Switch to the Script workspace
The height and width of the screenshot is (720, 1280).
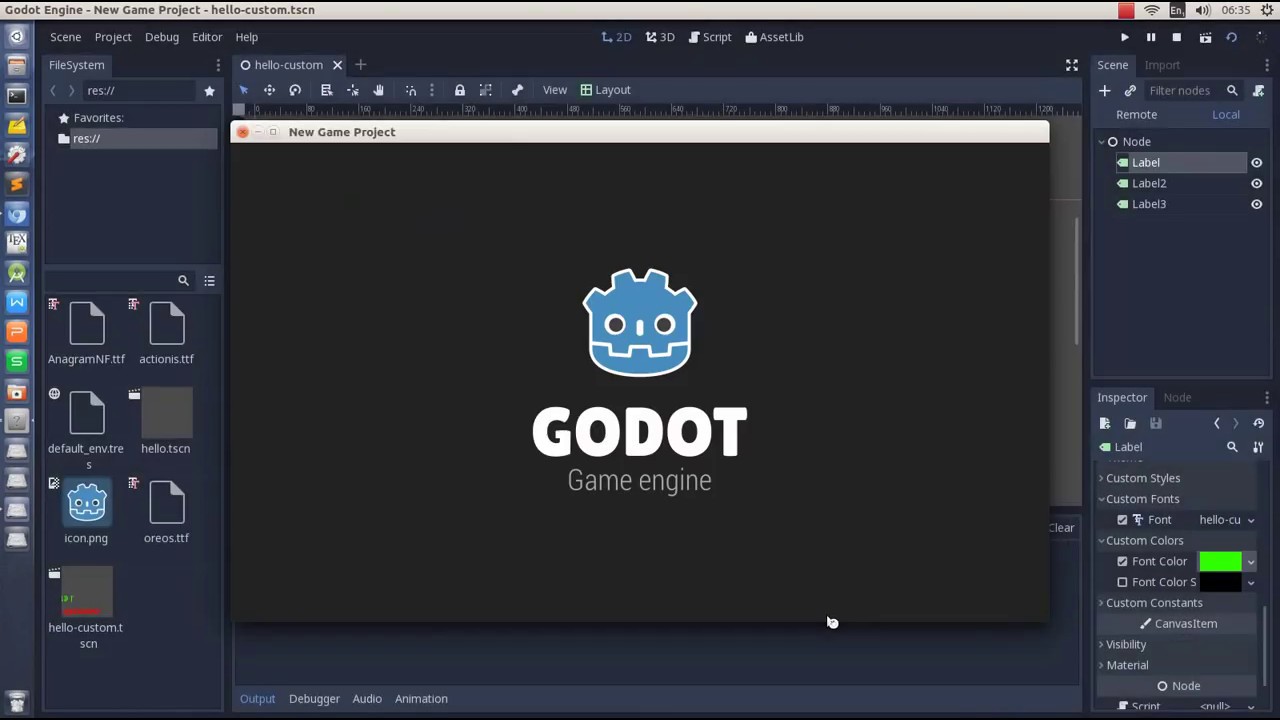[x=709, y=37]
